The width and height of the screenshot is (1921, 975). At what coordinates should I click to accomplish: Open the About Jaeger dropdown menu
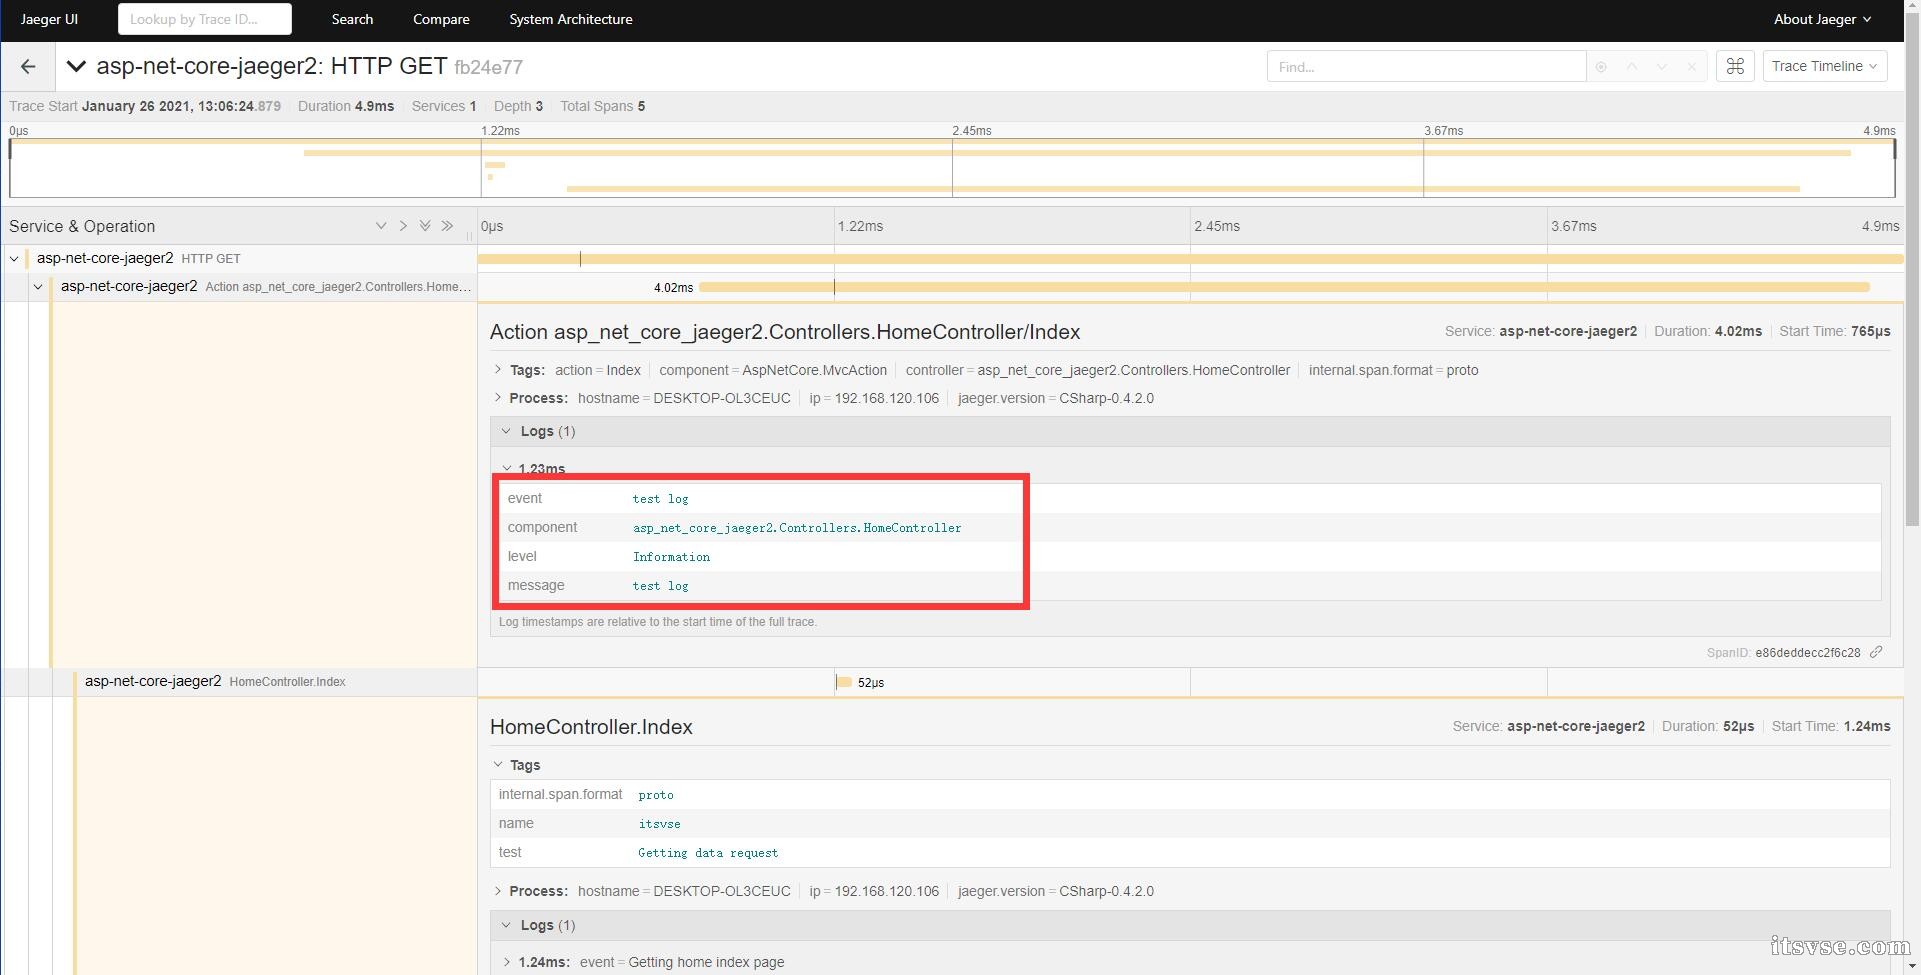1822,19
